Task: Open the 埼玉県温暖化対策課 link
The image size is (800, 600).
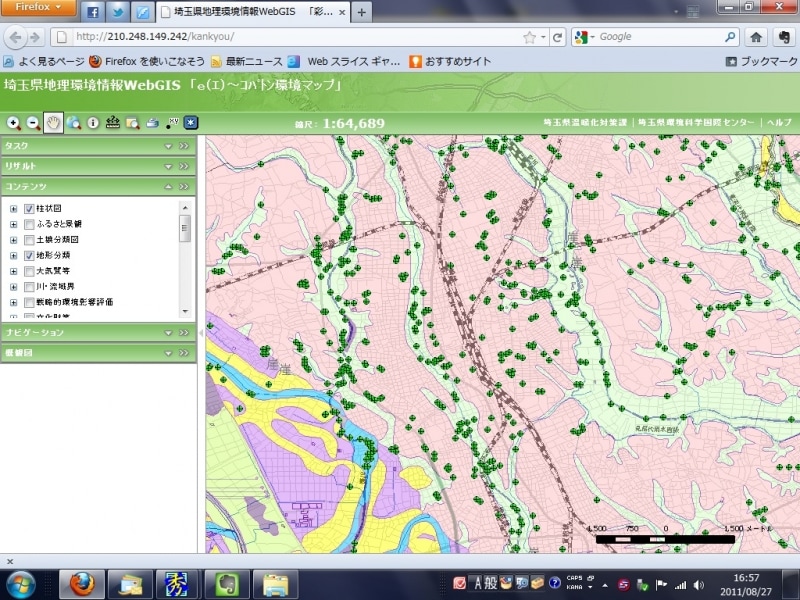Action: [584, 122]
